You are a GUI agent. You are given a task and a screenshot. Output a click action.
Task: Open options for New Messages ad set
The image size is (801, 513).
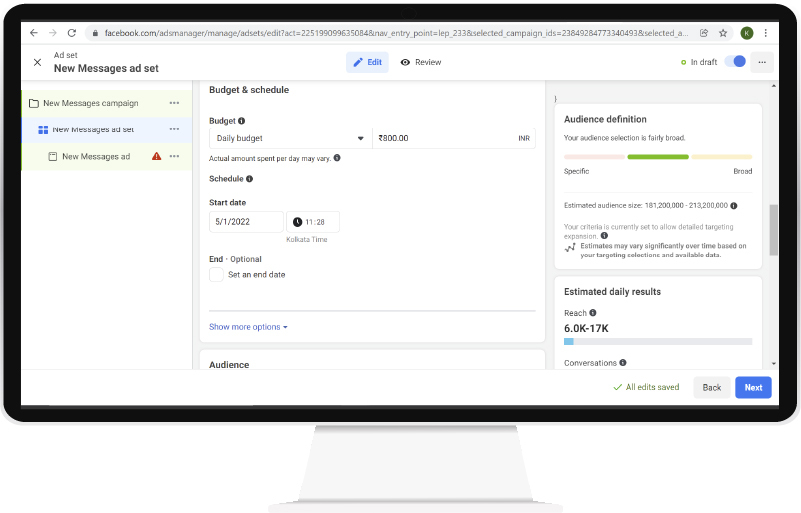click(174, 129)
